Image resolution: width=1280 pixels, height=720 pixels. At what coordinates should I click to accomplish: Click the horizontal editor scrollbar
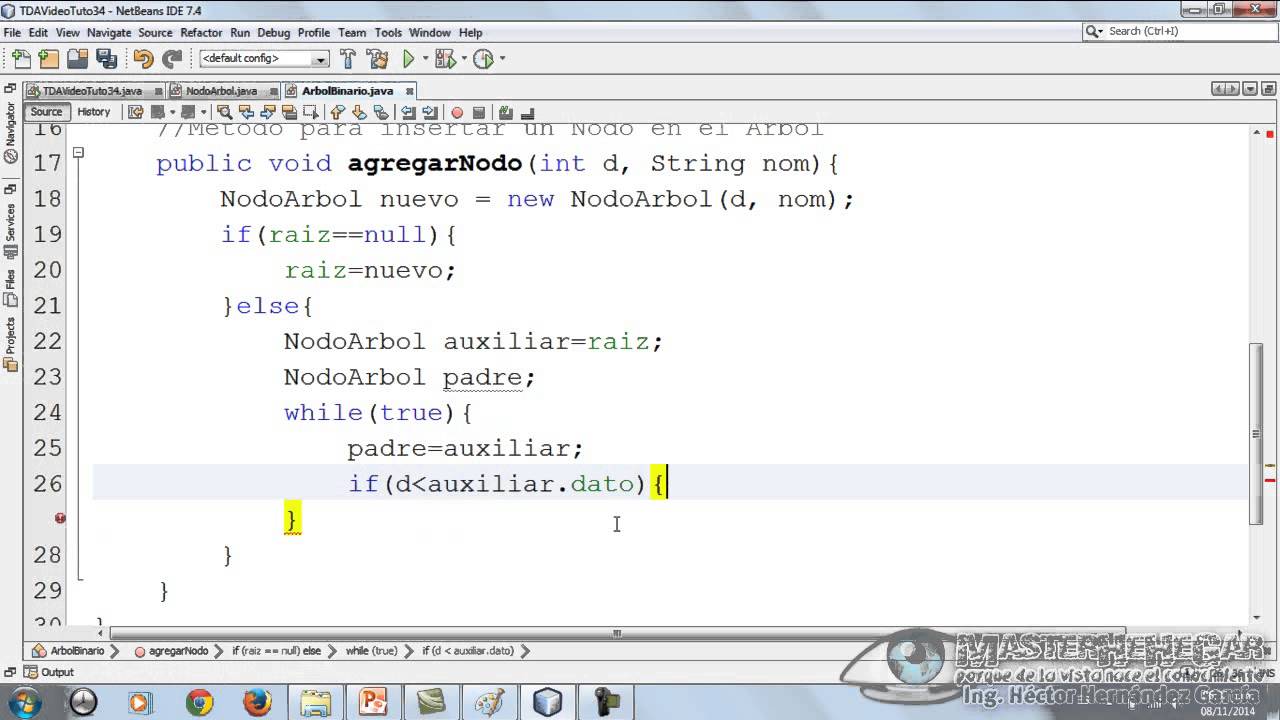click(617, 633)
